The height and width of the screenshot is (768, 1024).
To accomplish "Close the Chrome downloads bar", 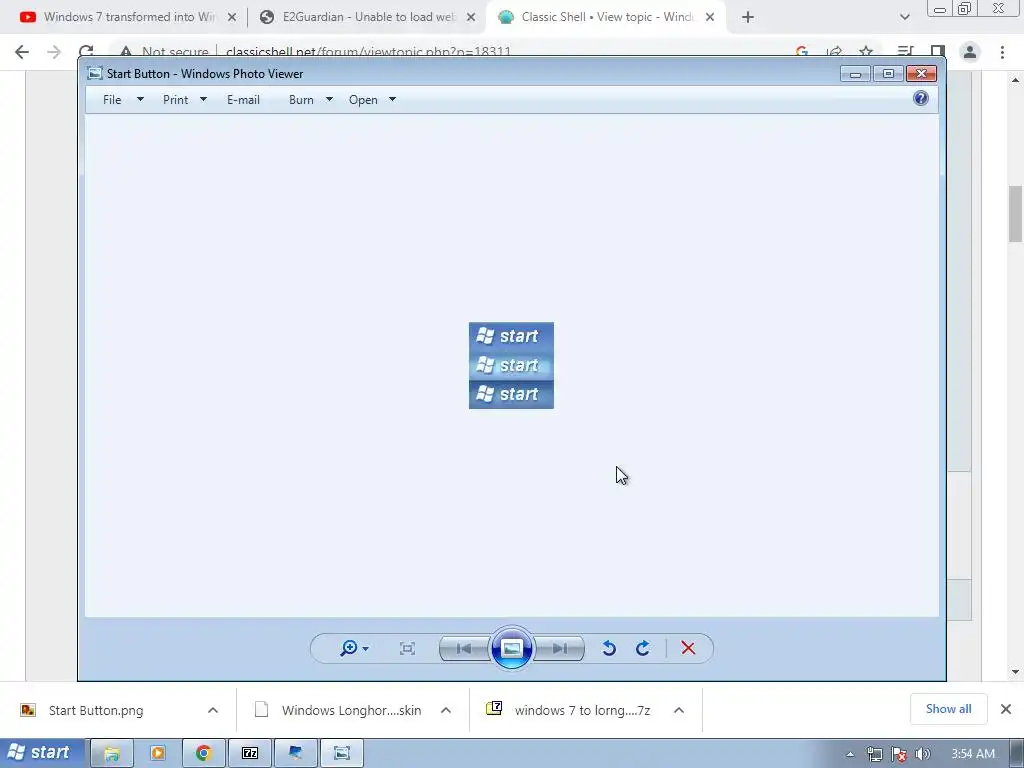I will [1006, 709].
